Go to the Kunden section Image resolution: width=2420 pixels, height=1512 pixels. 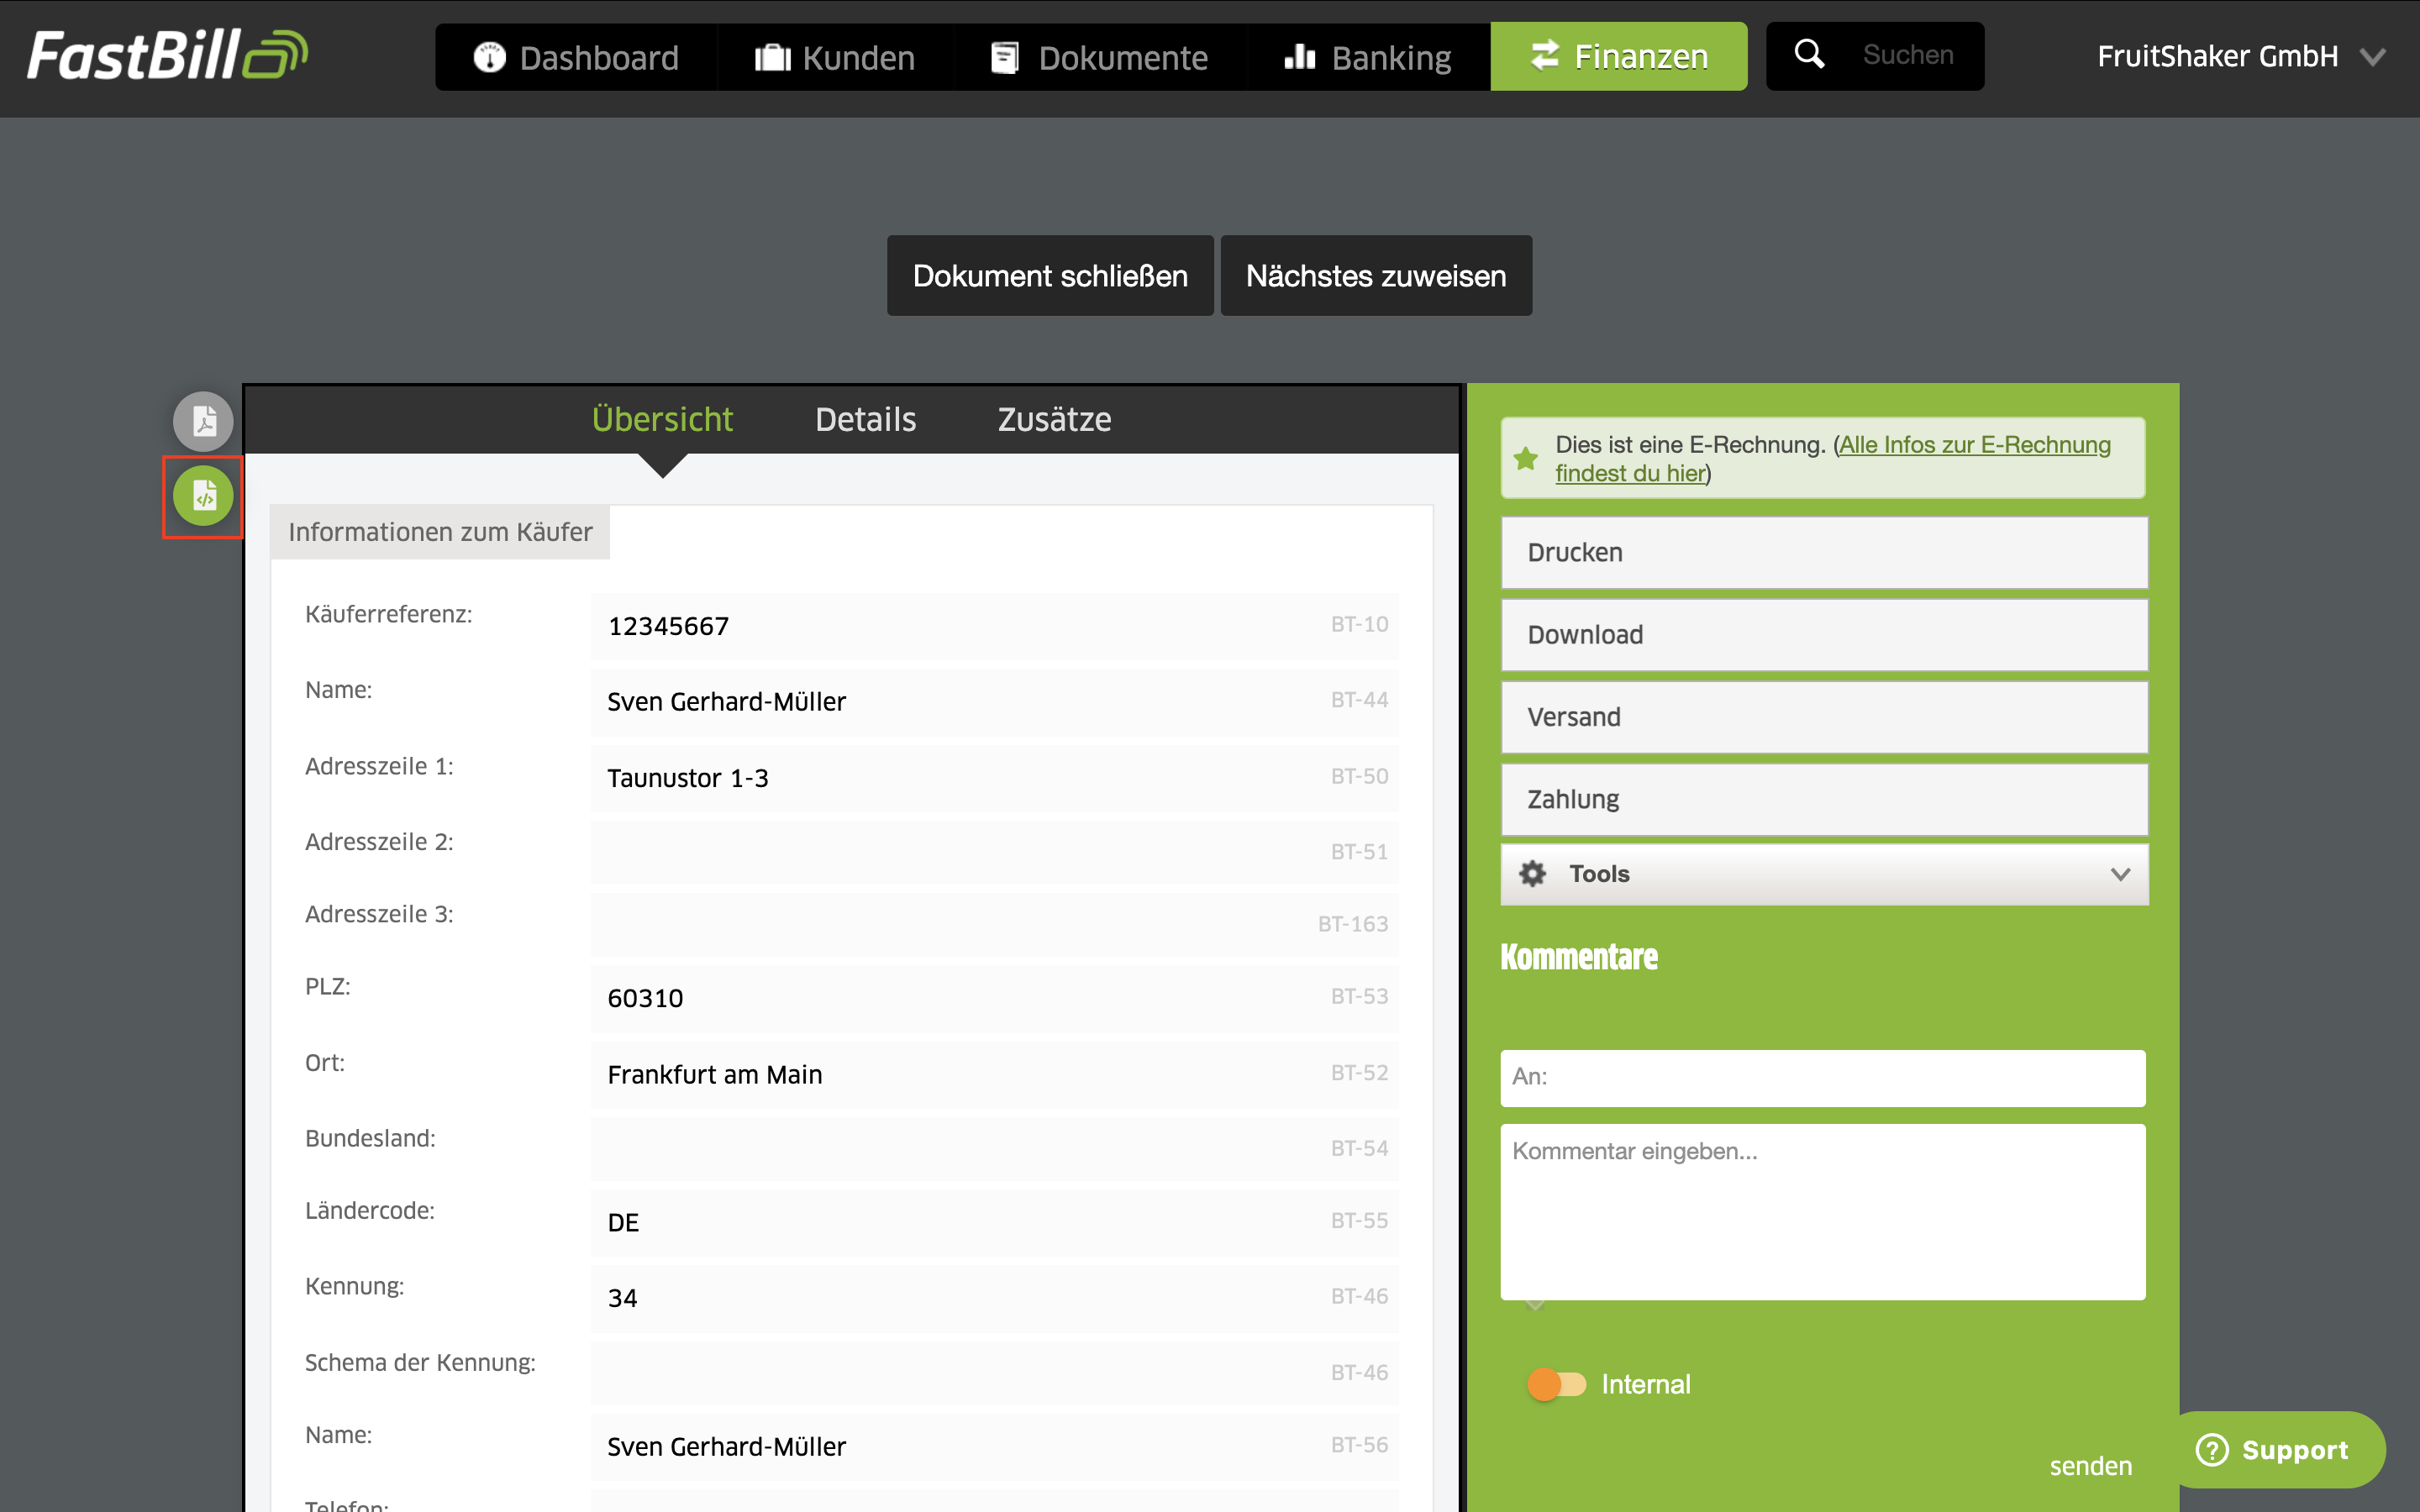(835, 57)
